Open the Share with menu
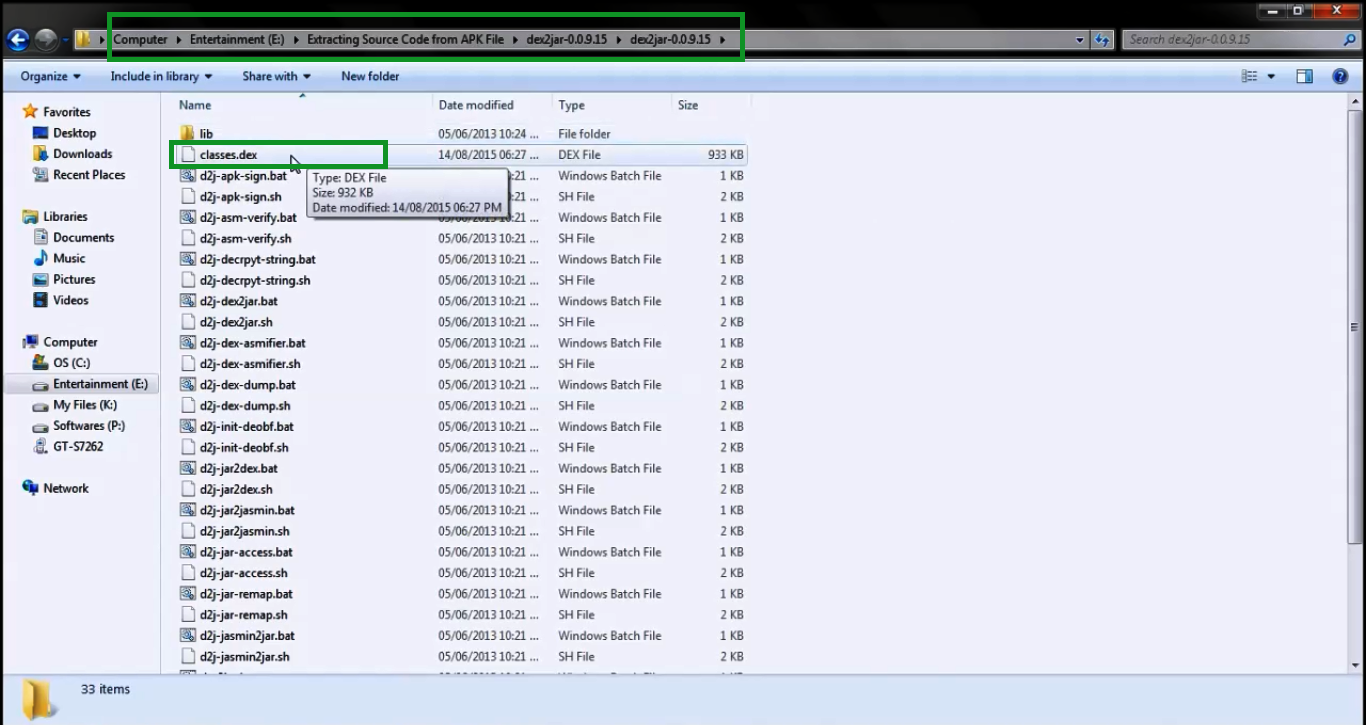This screenshot has width=1366, height=725. [x=270, y=75]
